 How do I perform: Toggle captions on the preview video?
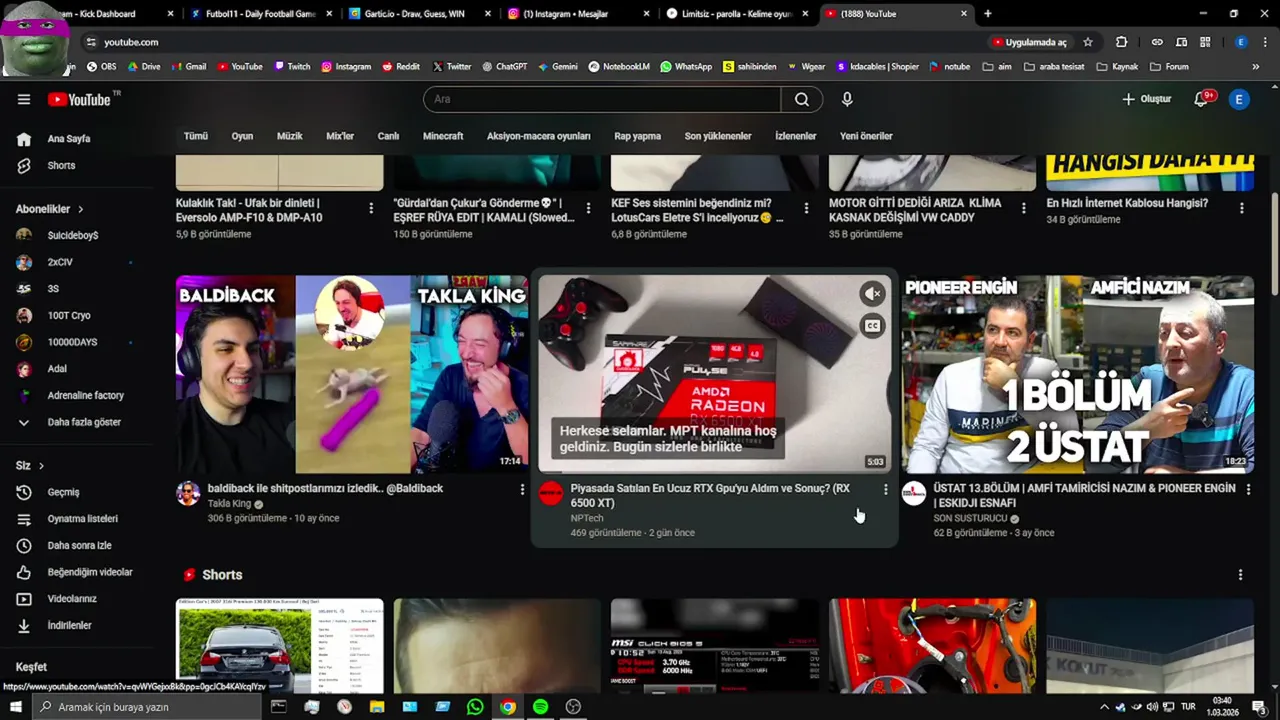(x=873, y=325)
